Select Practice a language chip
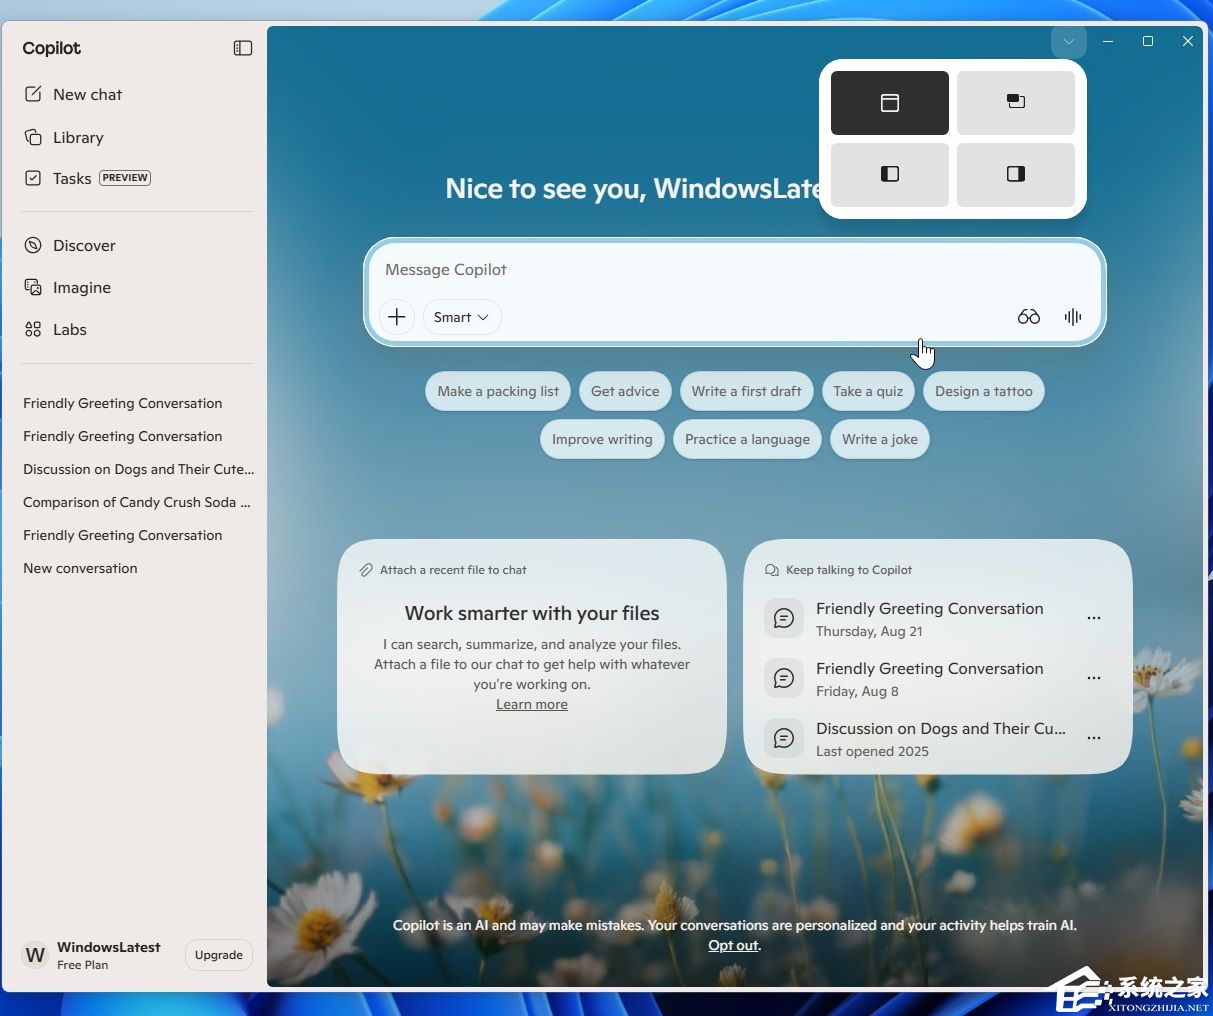 (x=747, y=439)
